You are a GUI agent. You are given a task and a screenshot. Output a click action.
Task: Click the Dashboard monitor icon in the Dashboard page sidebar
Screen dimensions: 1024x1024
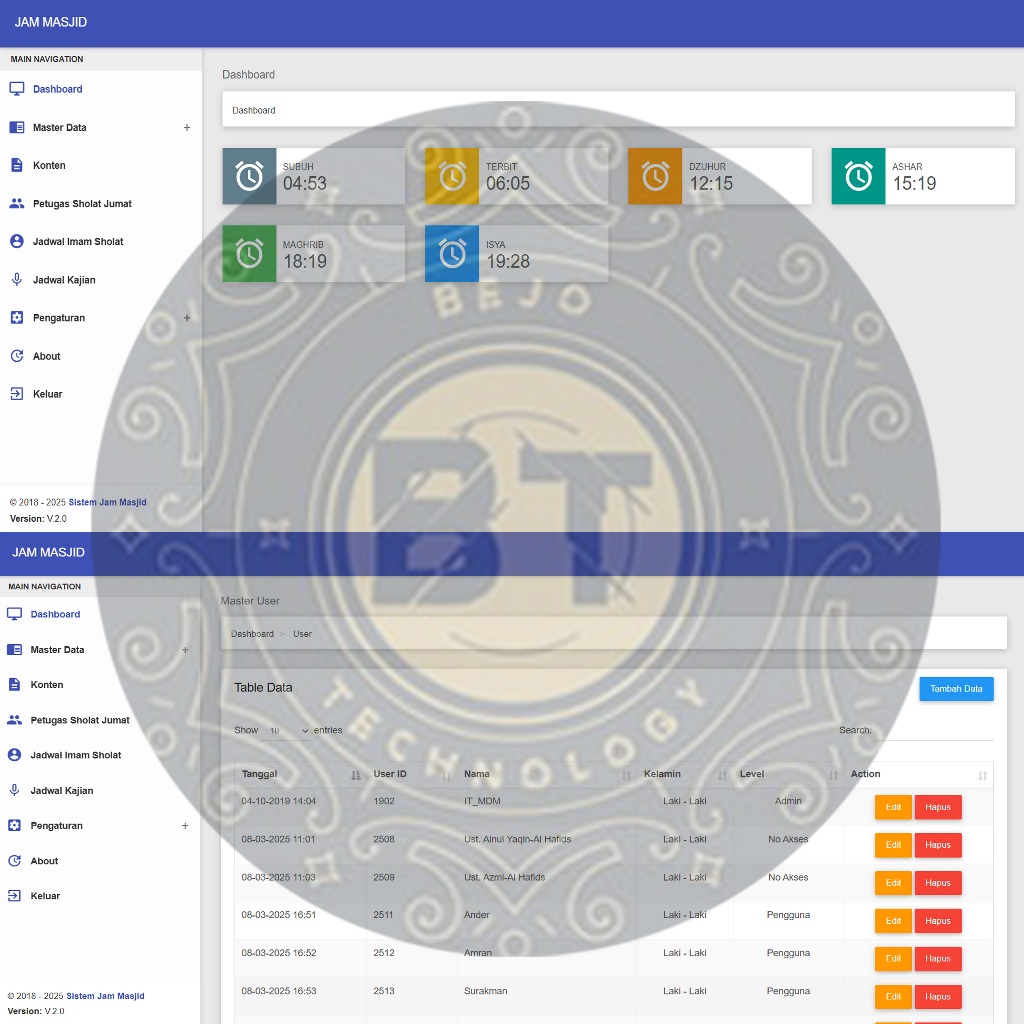(x=17, y=89)
